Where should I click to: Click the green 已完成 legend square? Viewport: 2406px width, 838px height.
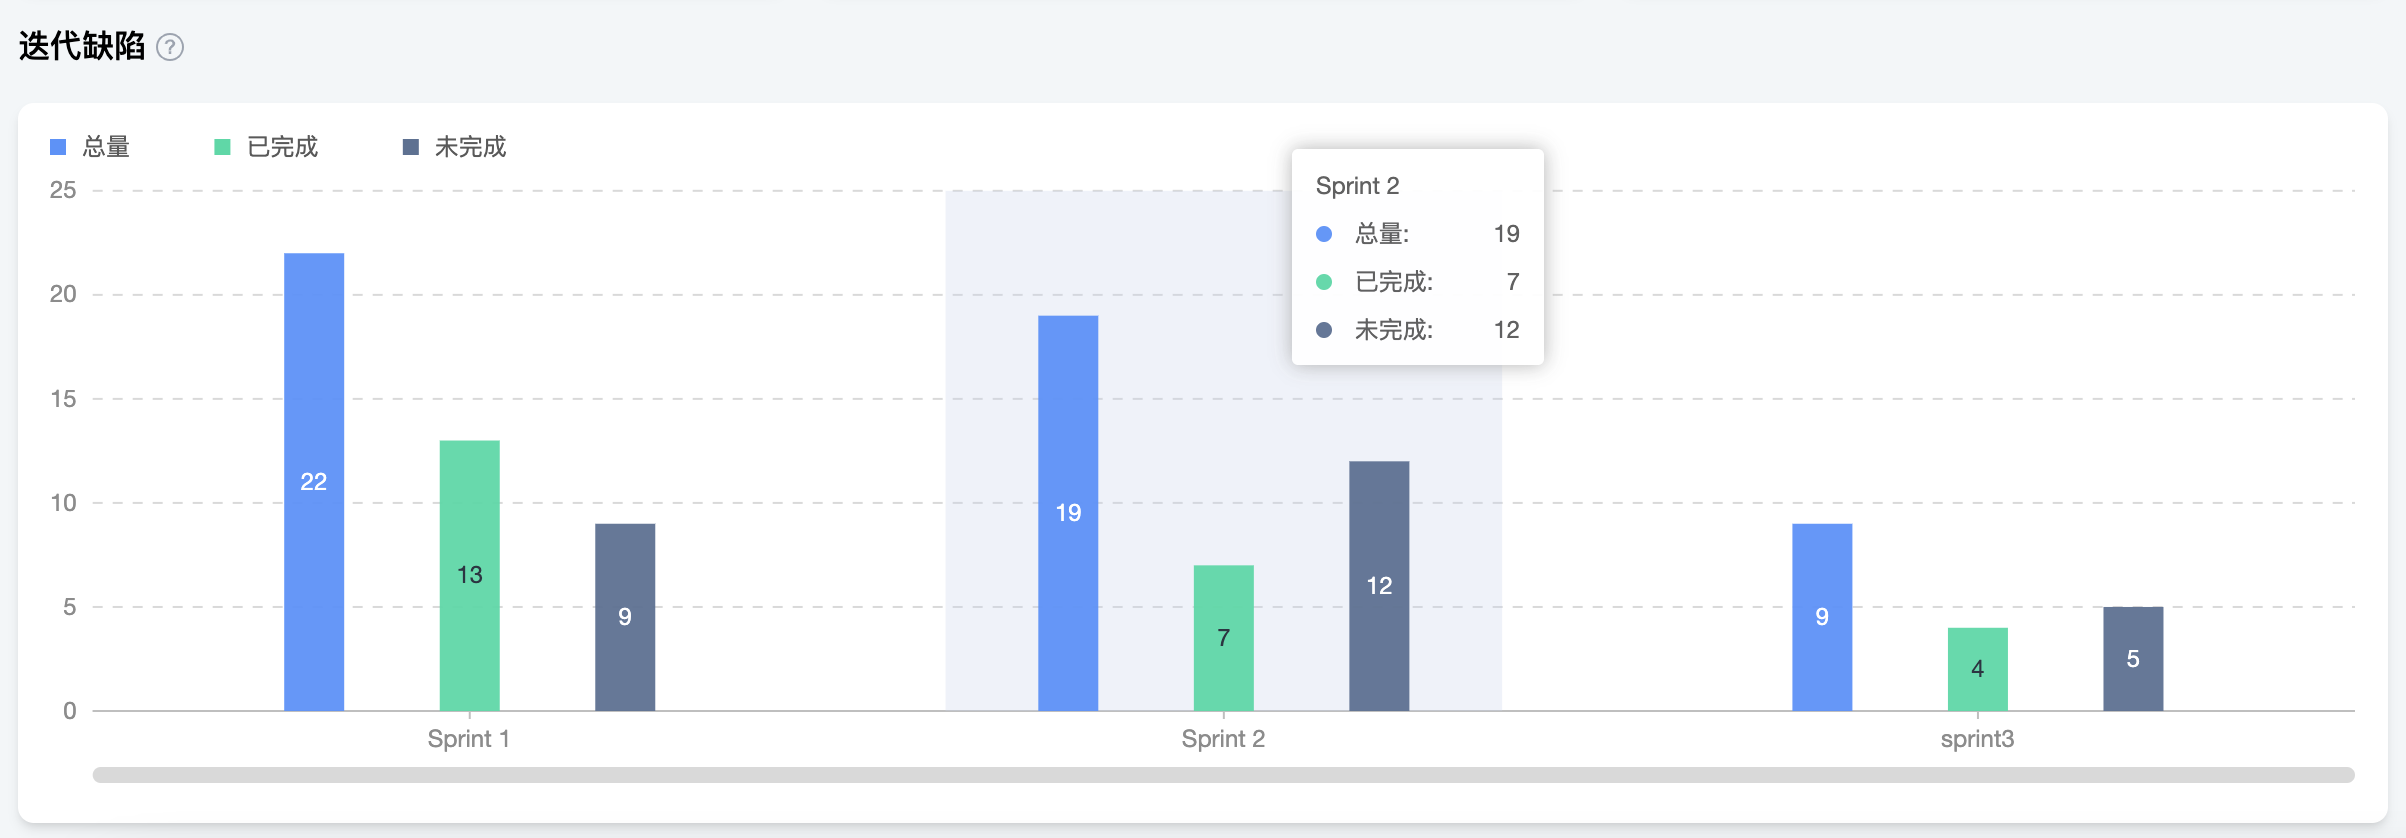[223, 147]
